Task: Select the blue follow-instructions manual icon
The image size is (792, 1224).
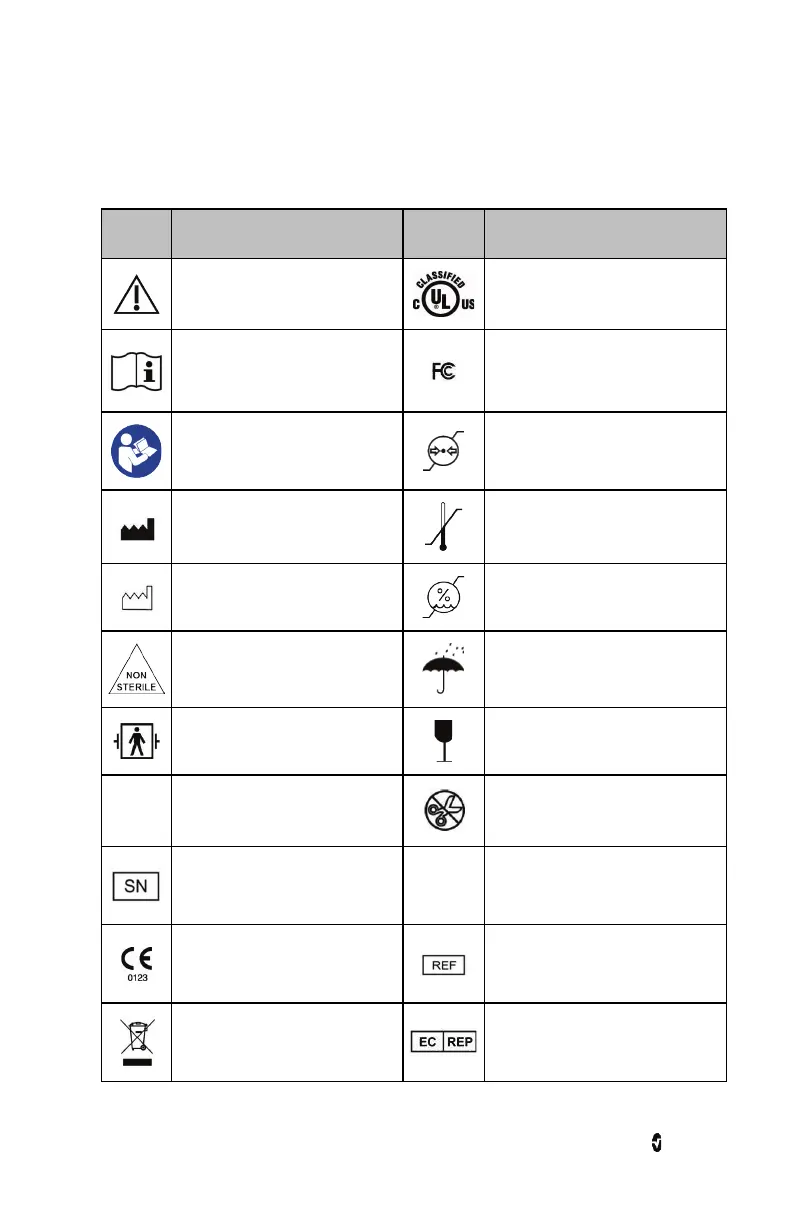Action: (136, 451)
